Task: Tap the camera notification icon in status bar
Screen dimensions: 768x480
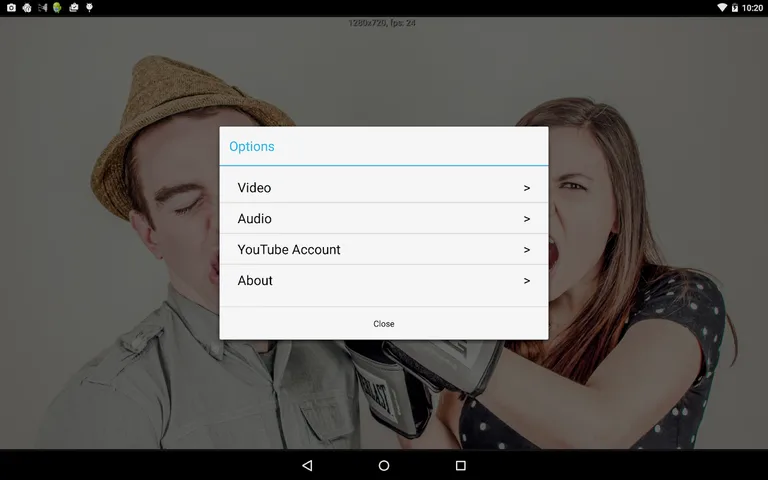Action: click(11, 7)
